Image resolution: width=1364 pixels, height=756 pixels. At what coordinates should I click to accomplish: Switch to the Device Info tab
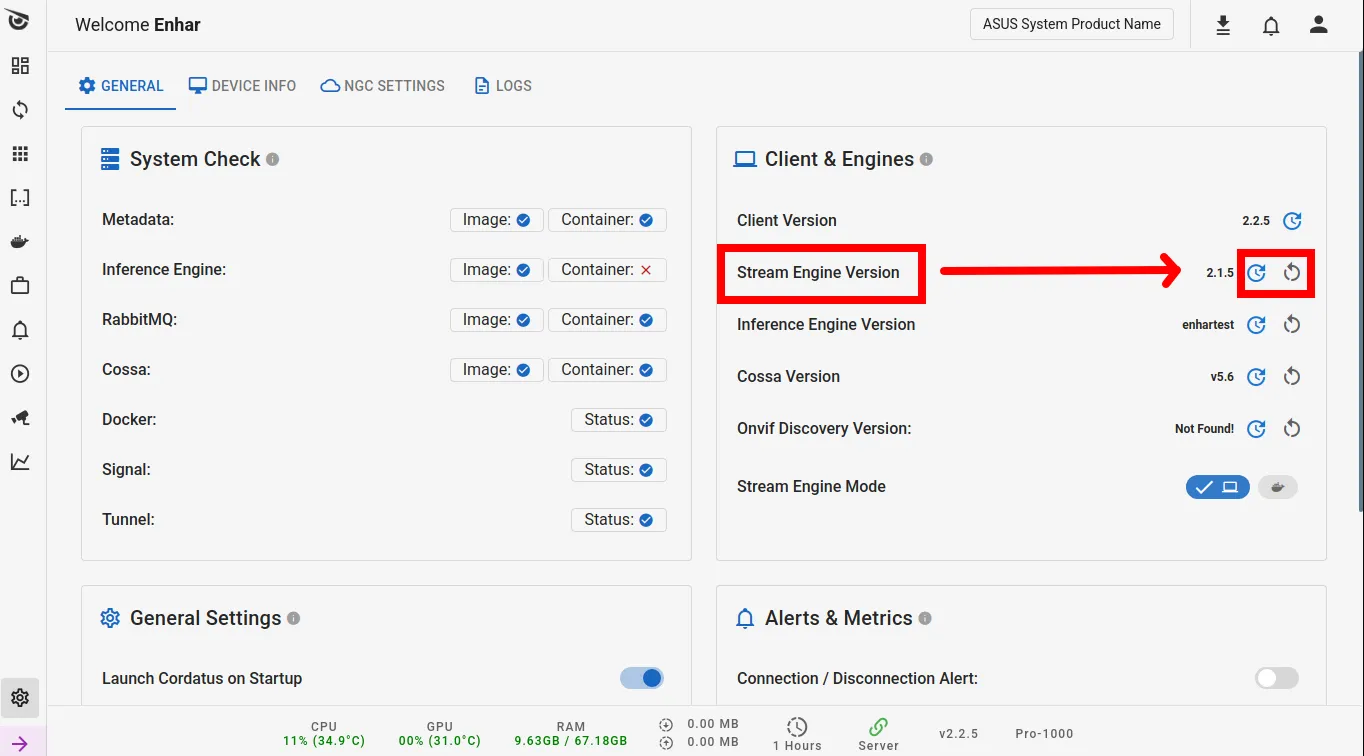pos(243,86)
